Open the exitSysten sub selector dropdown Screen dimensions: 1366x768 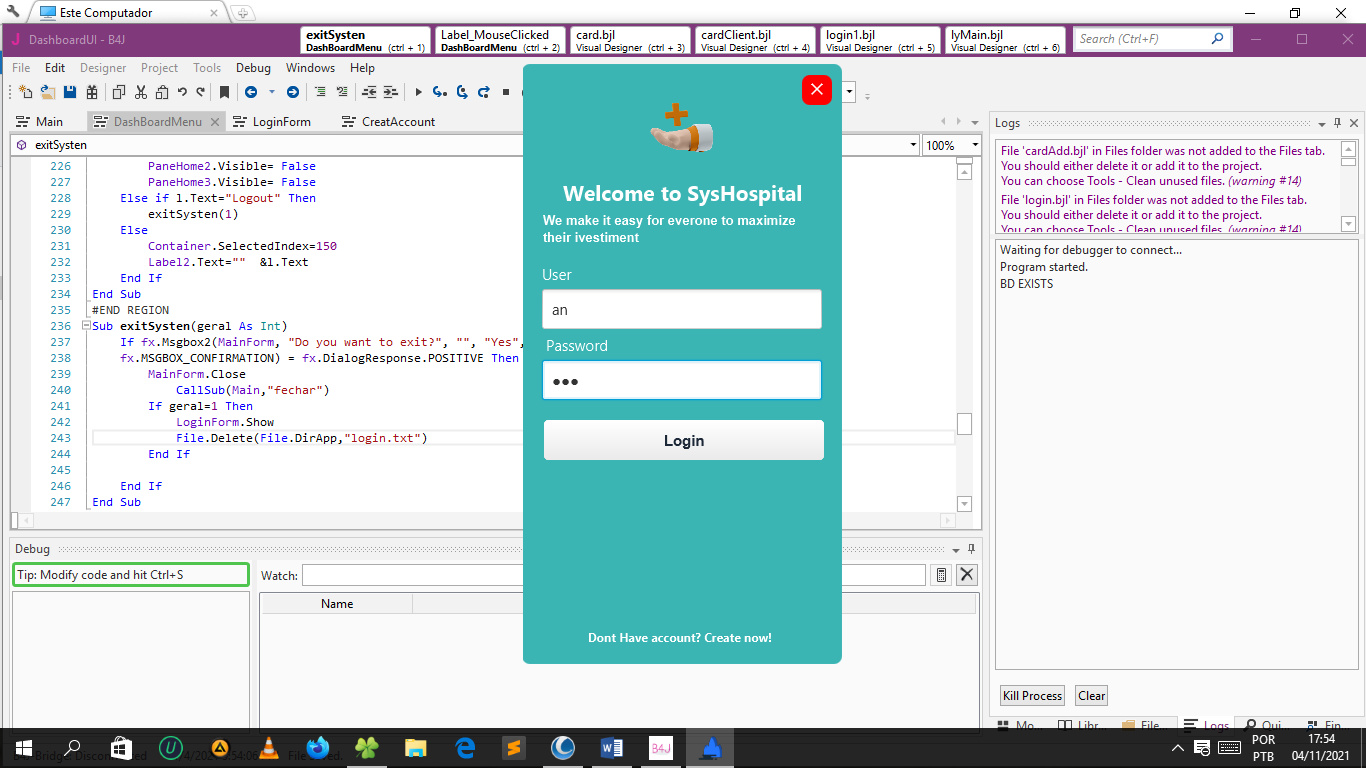pos(913,145)
